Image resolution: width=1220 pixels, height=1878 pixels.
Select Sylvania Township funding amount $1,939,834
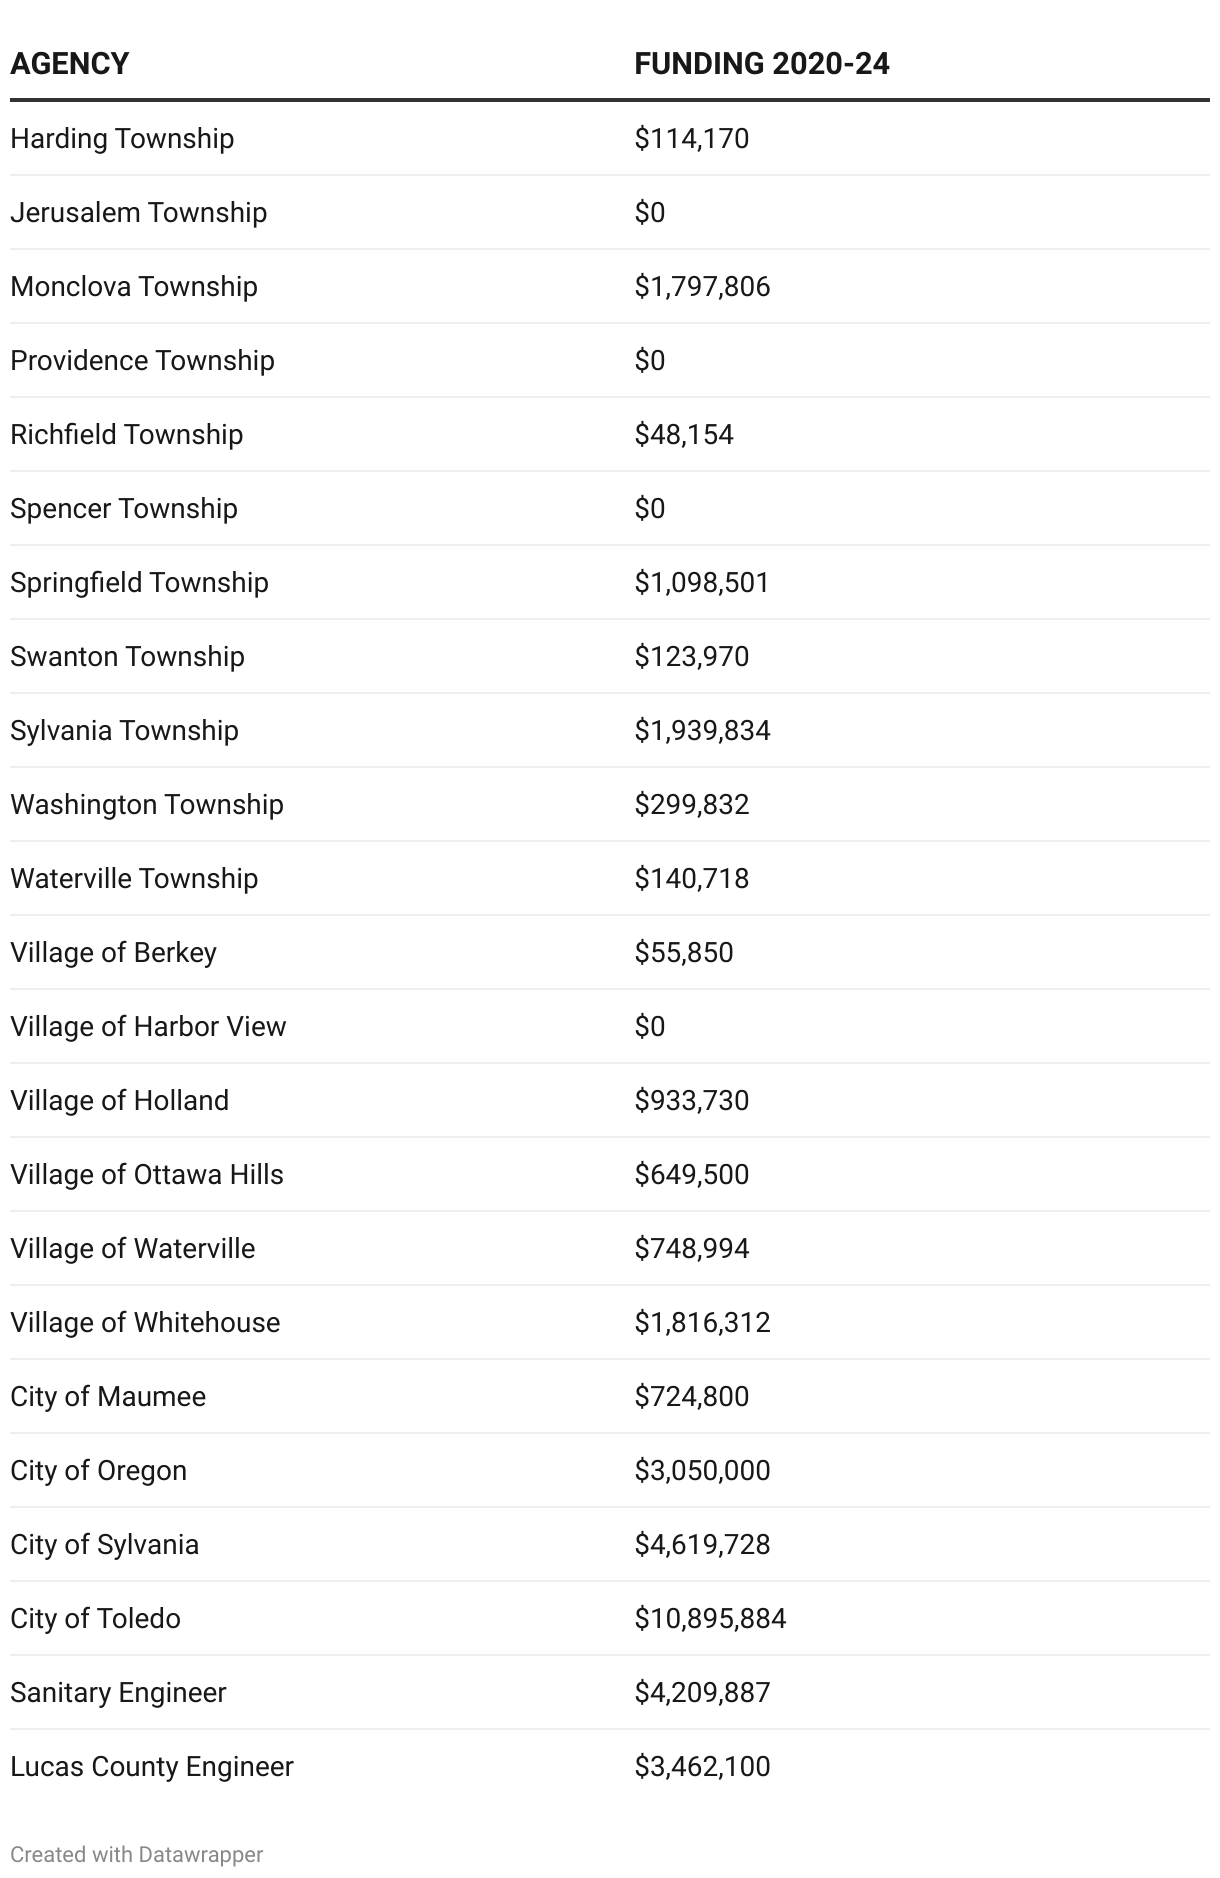pyautogui.click(x=702, y=730)
